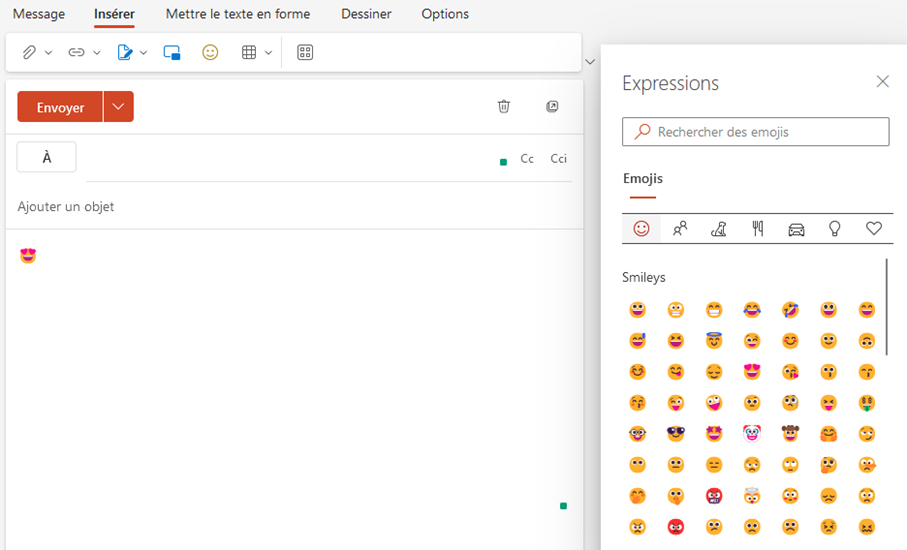Insert the expressionless face emoji

(x=714, y=465)
